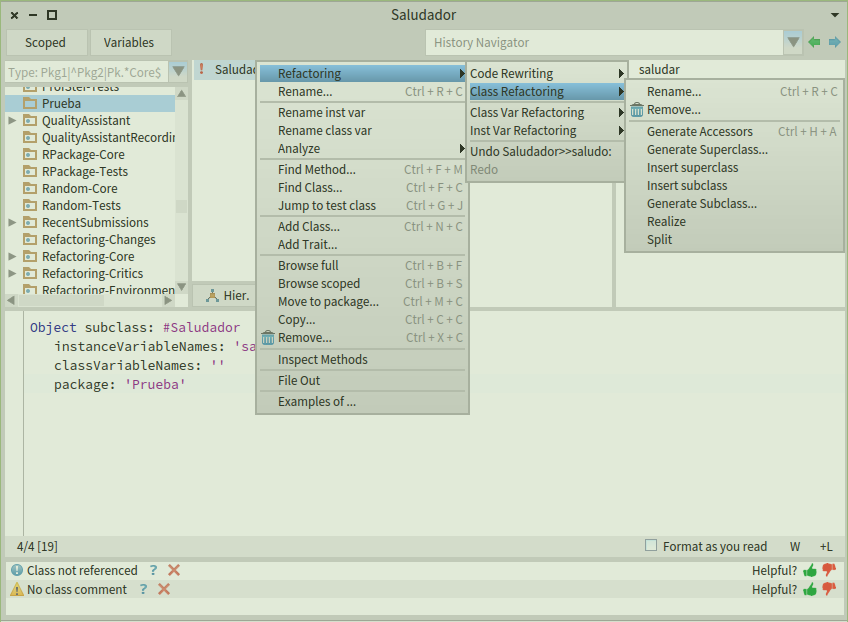Click the +L toggle in the status bar
848x622 pixels.
click(x=825, y=546)
